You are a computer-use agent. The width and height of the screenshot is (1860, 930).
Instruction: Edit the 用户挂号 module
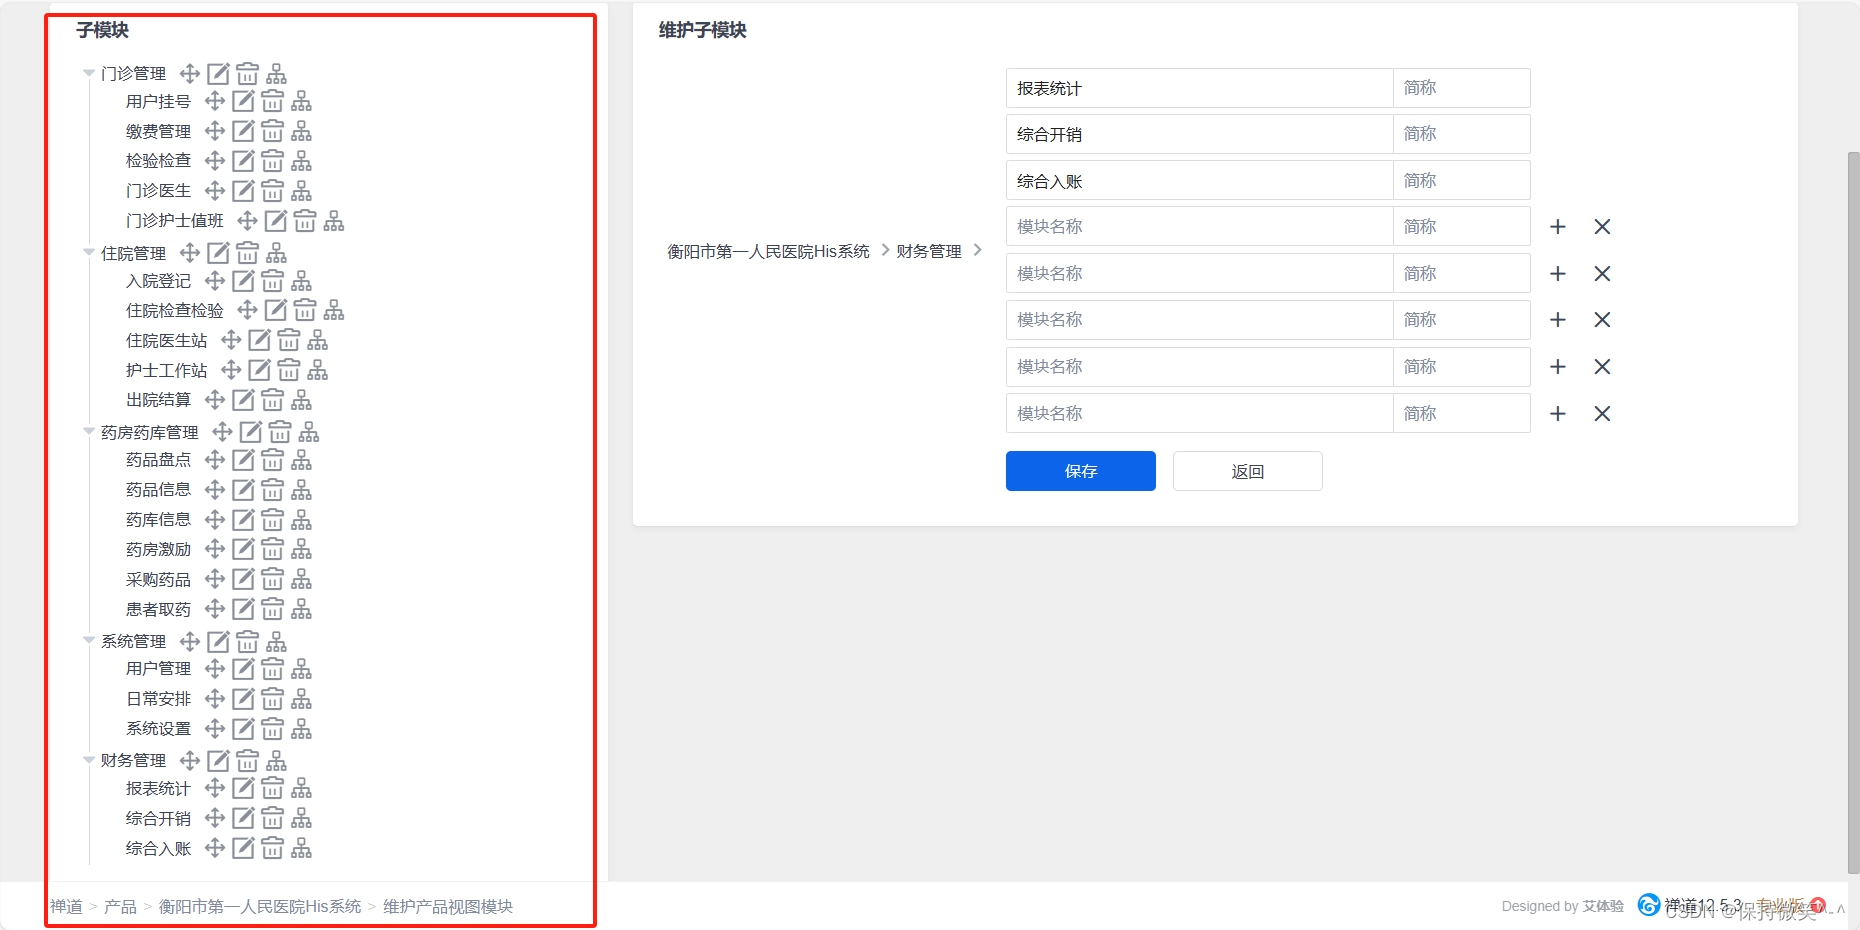point(243,101)
